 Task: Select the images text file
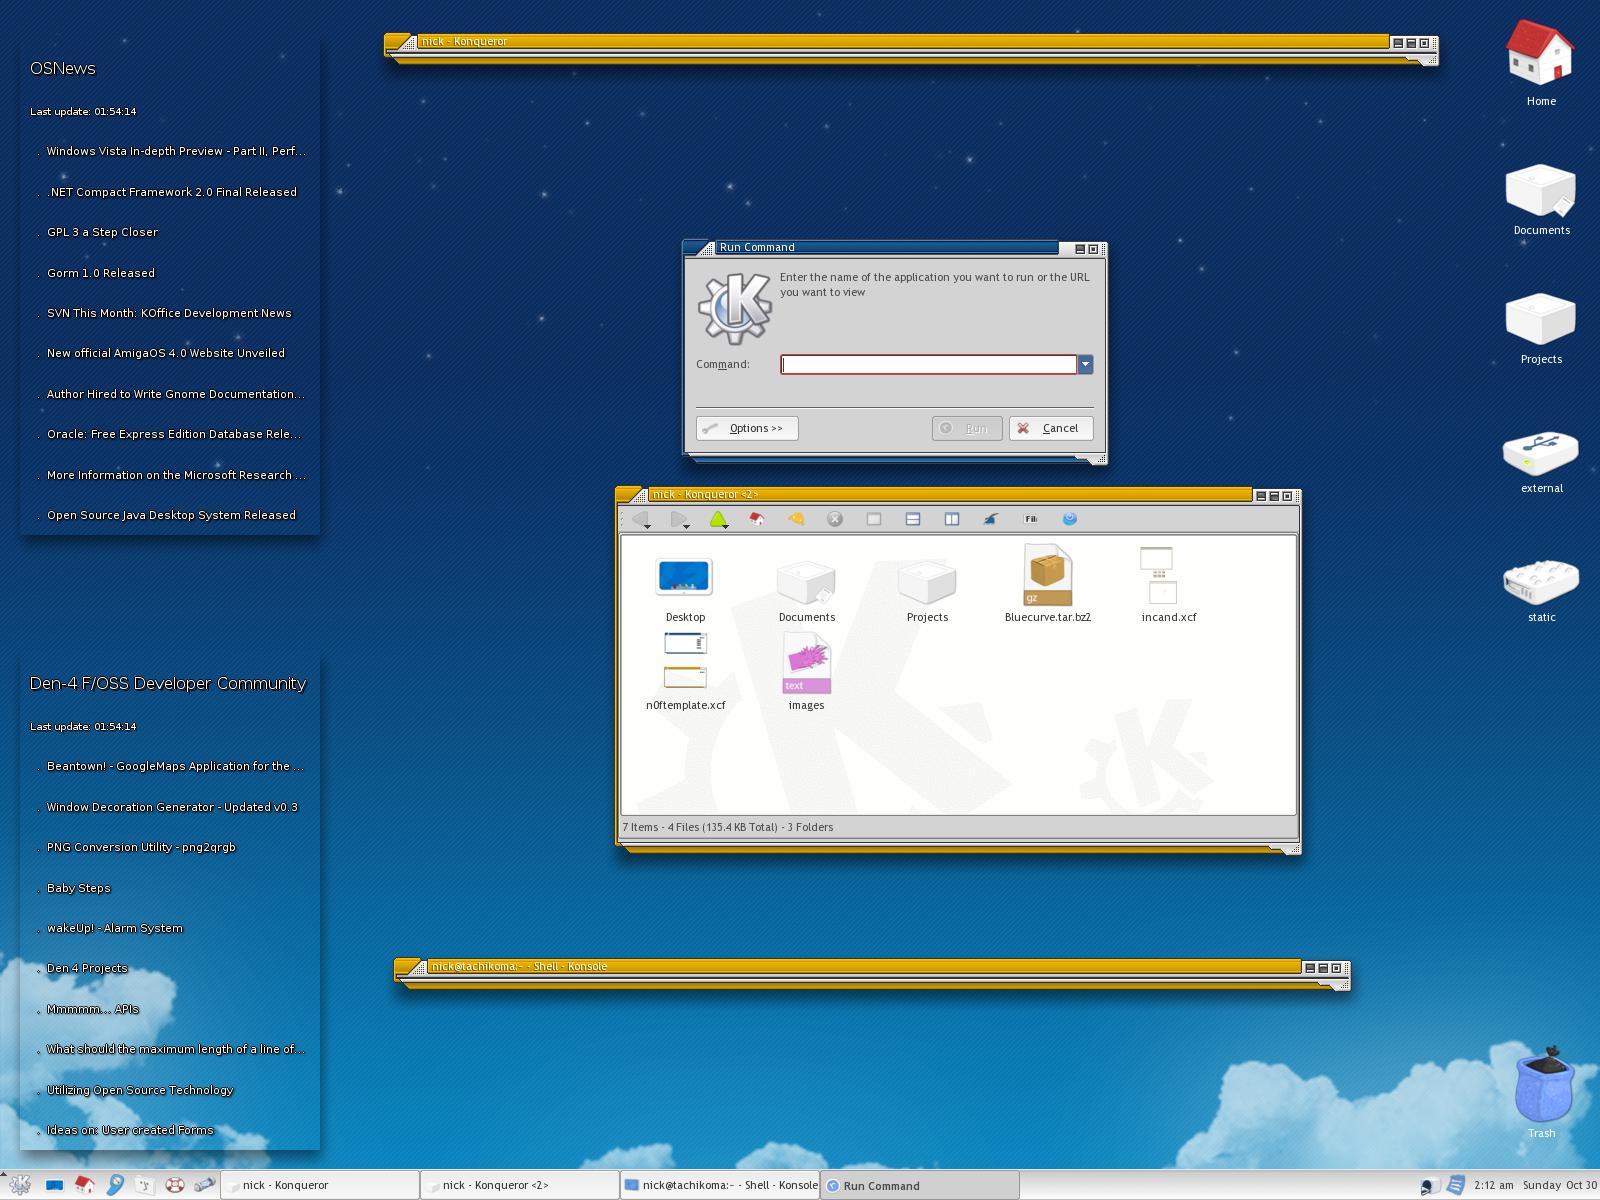click(806, 672)
